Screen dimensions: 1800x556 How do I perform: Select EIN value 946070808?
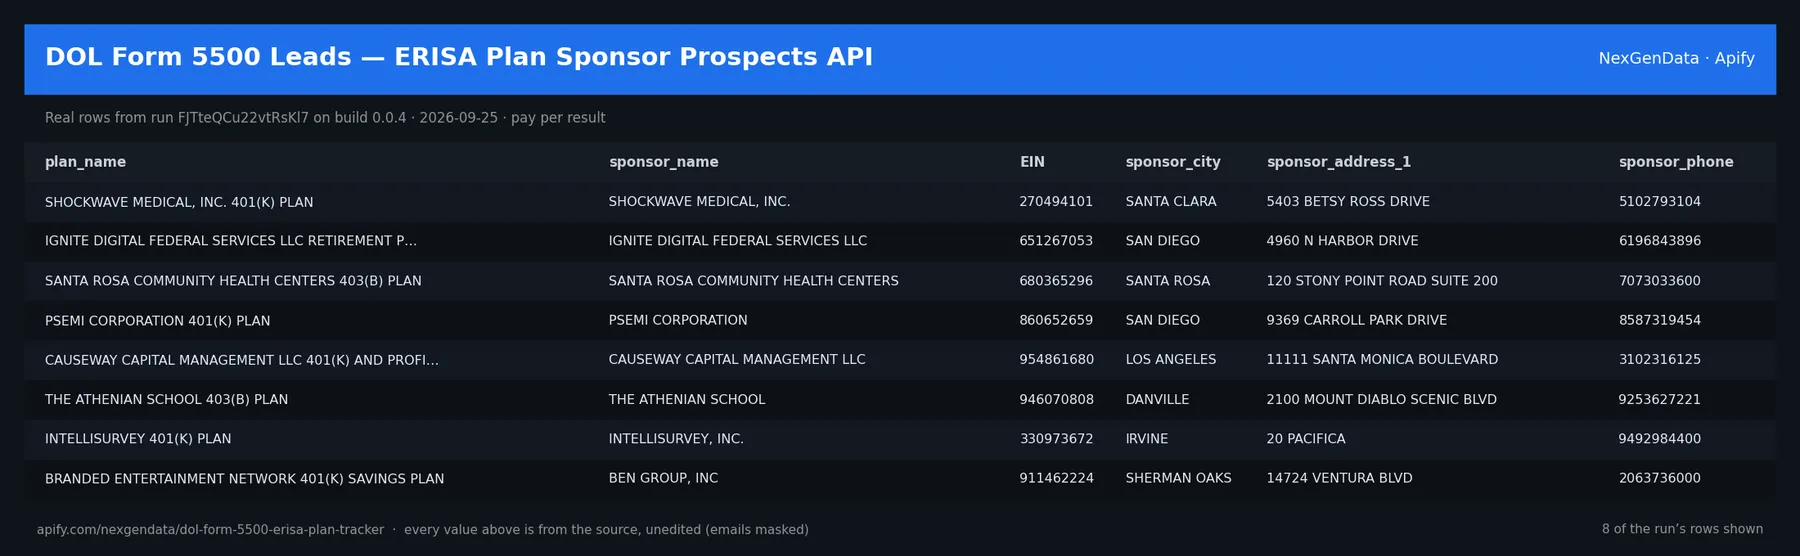1056,400
